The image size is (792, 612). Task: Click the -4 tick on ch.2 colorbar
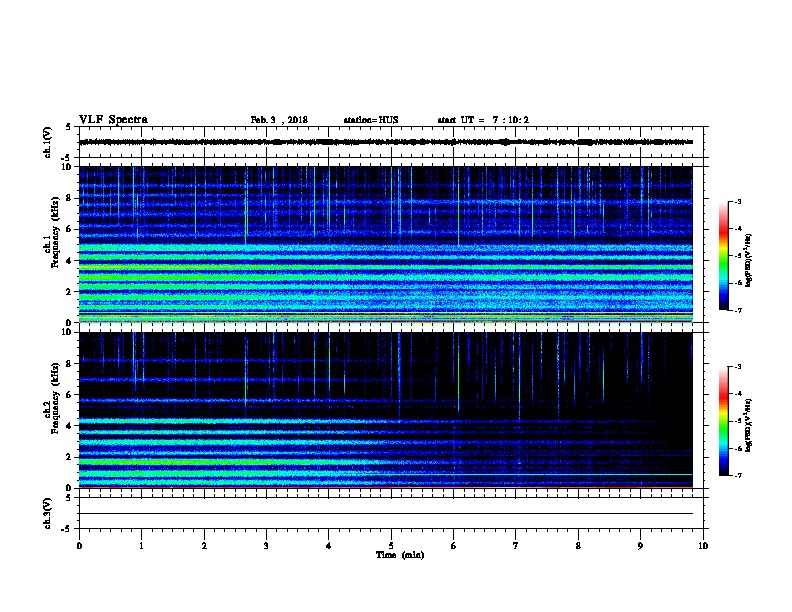click(737, 394)
